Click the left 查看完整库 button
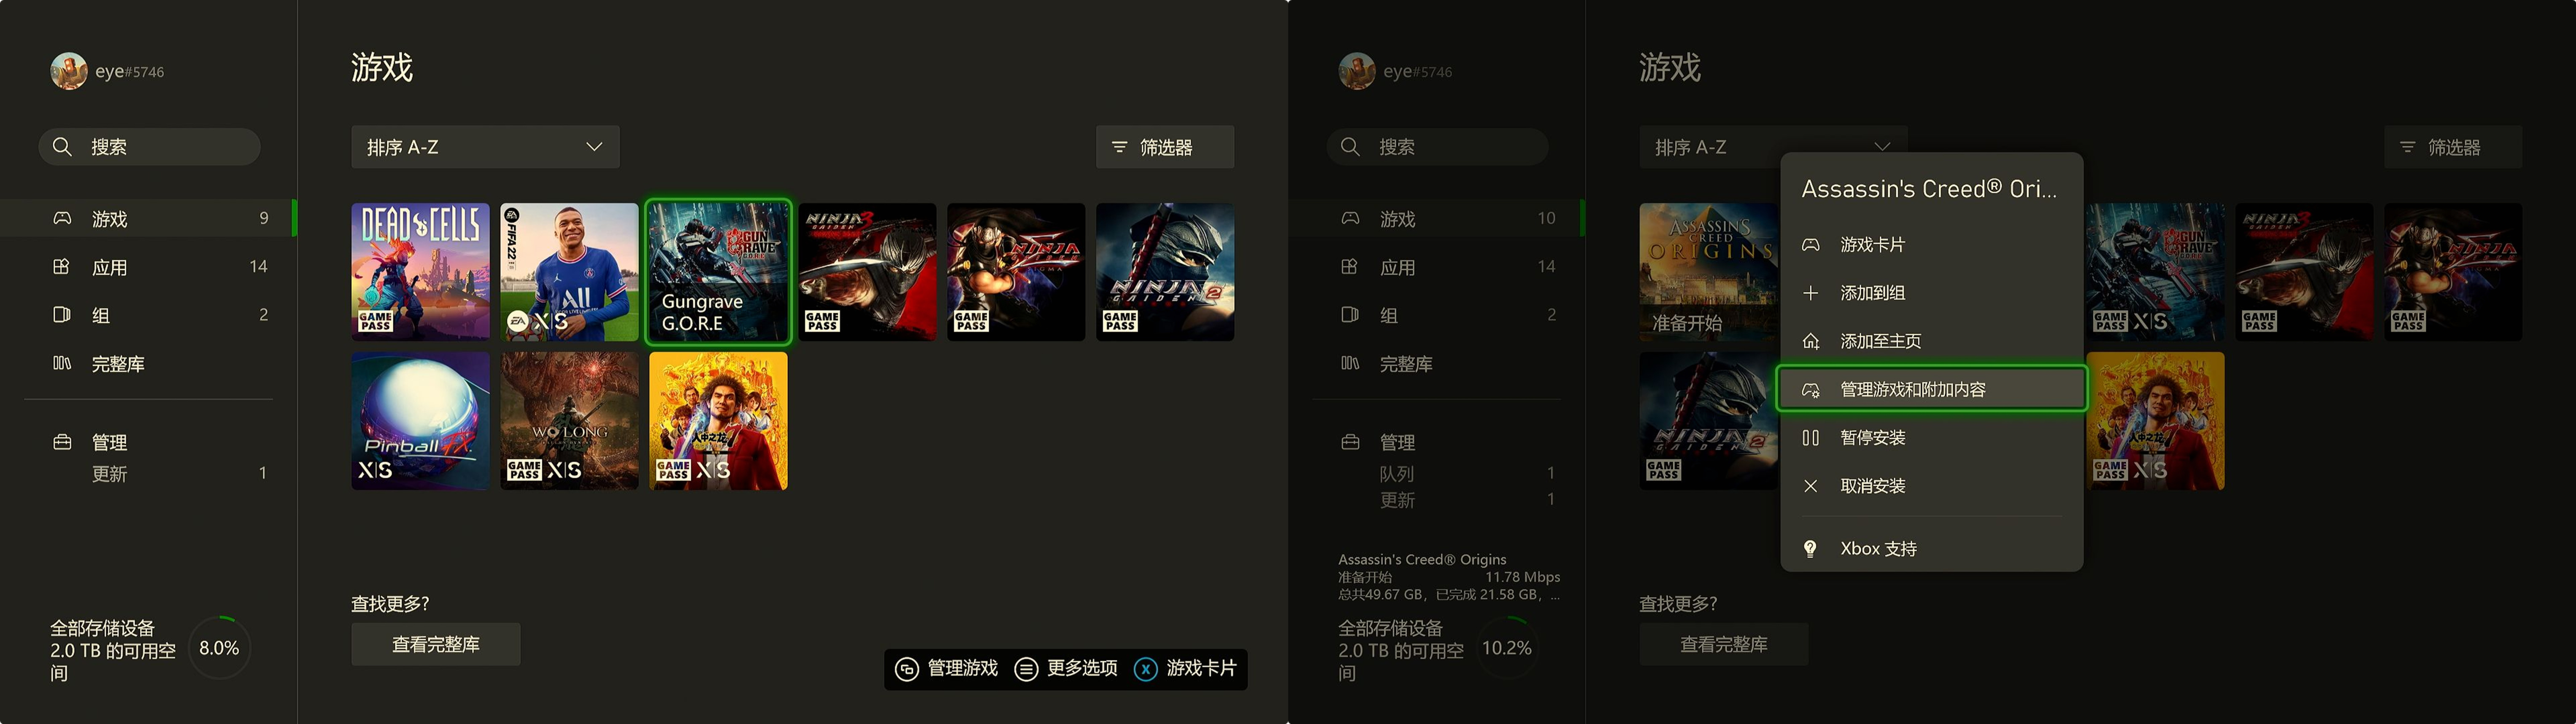The width and height of the screenshot is (2576, 724). pos(436,644)
